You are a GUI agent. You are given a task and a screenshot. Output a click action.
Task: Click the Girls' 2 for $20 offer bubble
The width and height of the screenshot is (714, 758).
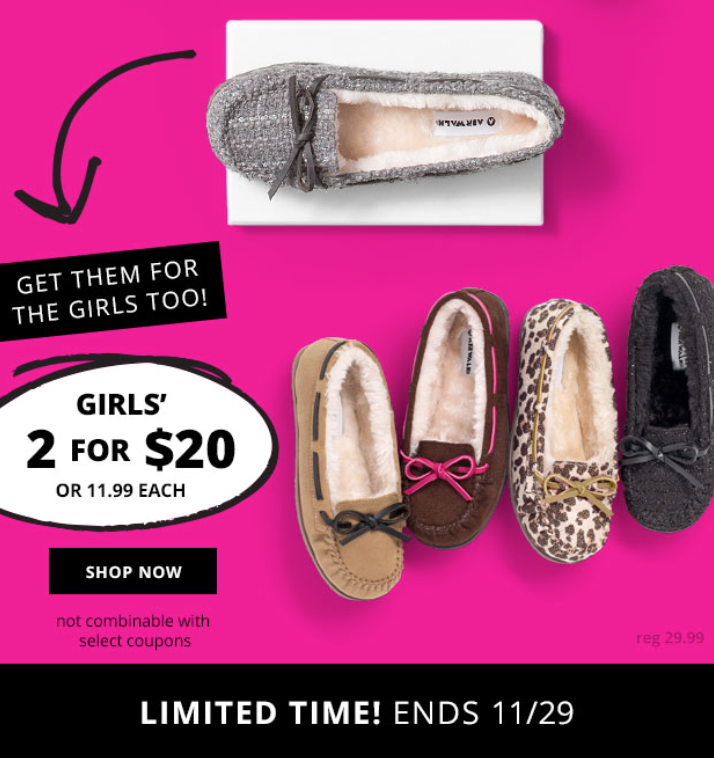[x=131, y=442]
